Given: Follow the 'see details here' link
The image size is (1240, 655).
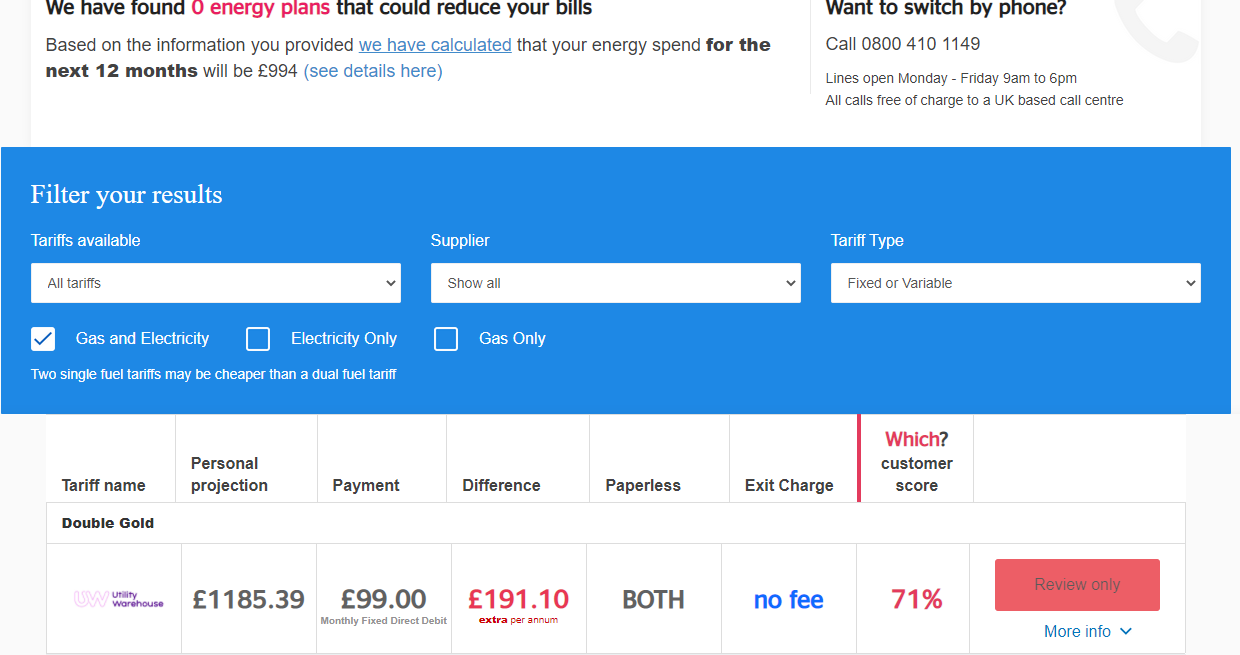Looking at the screenshot, I should click(373, 71).
